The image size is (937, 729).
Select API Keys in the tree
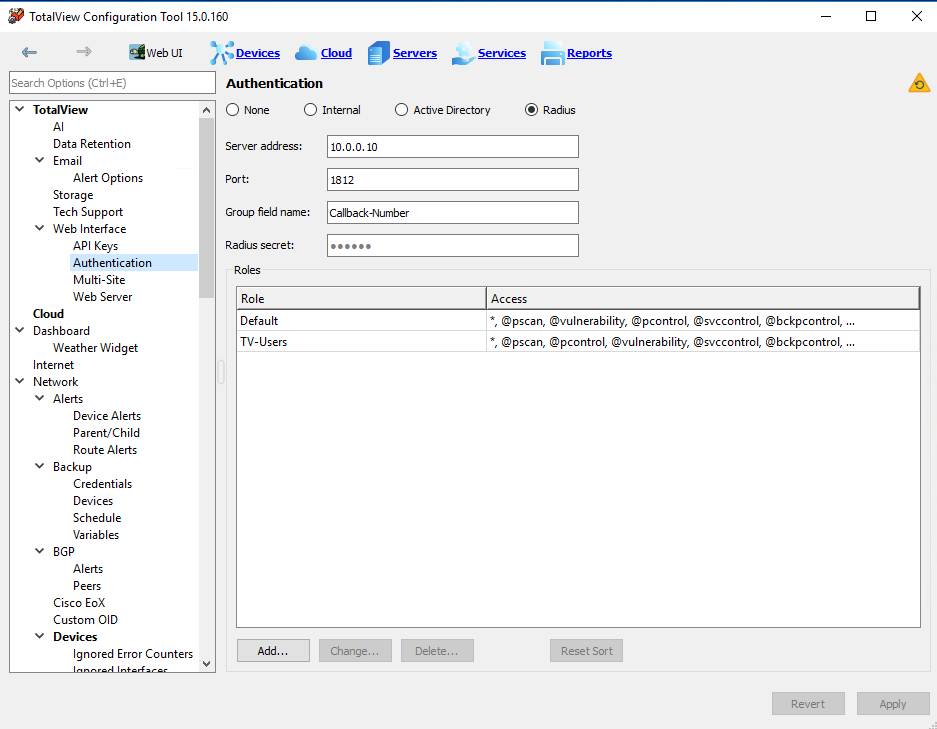(x=96, y=246)
